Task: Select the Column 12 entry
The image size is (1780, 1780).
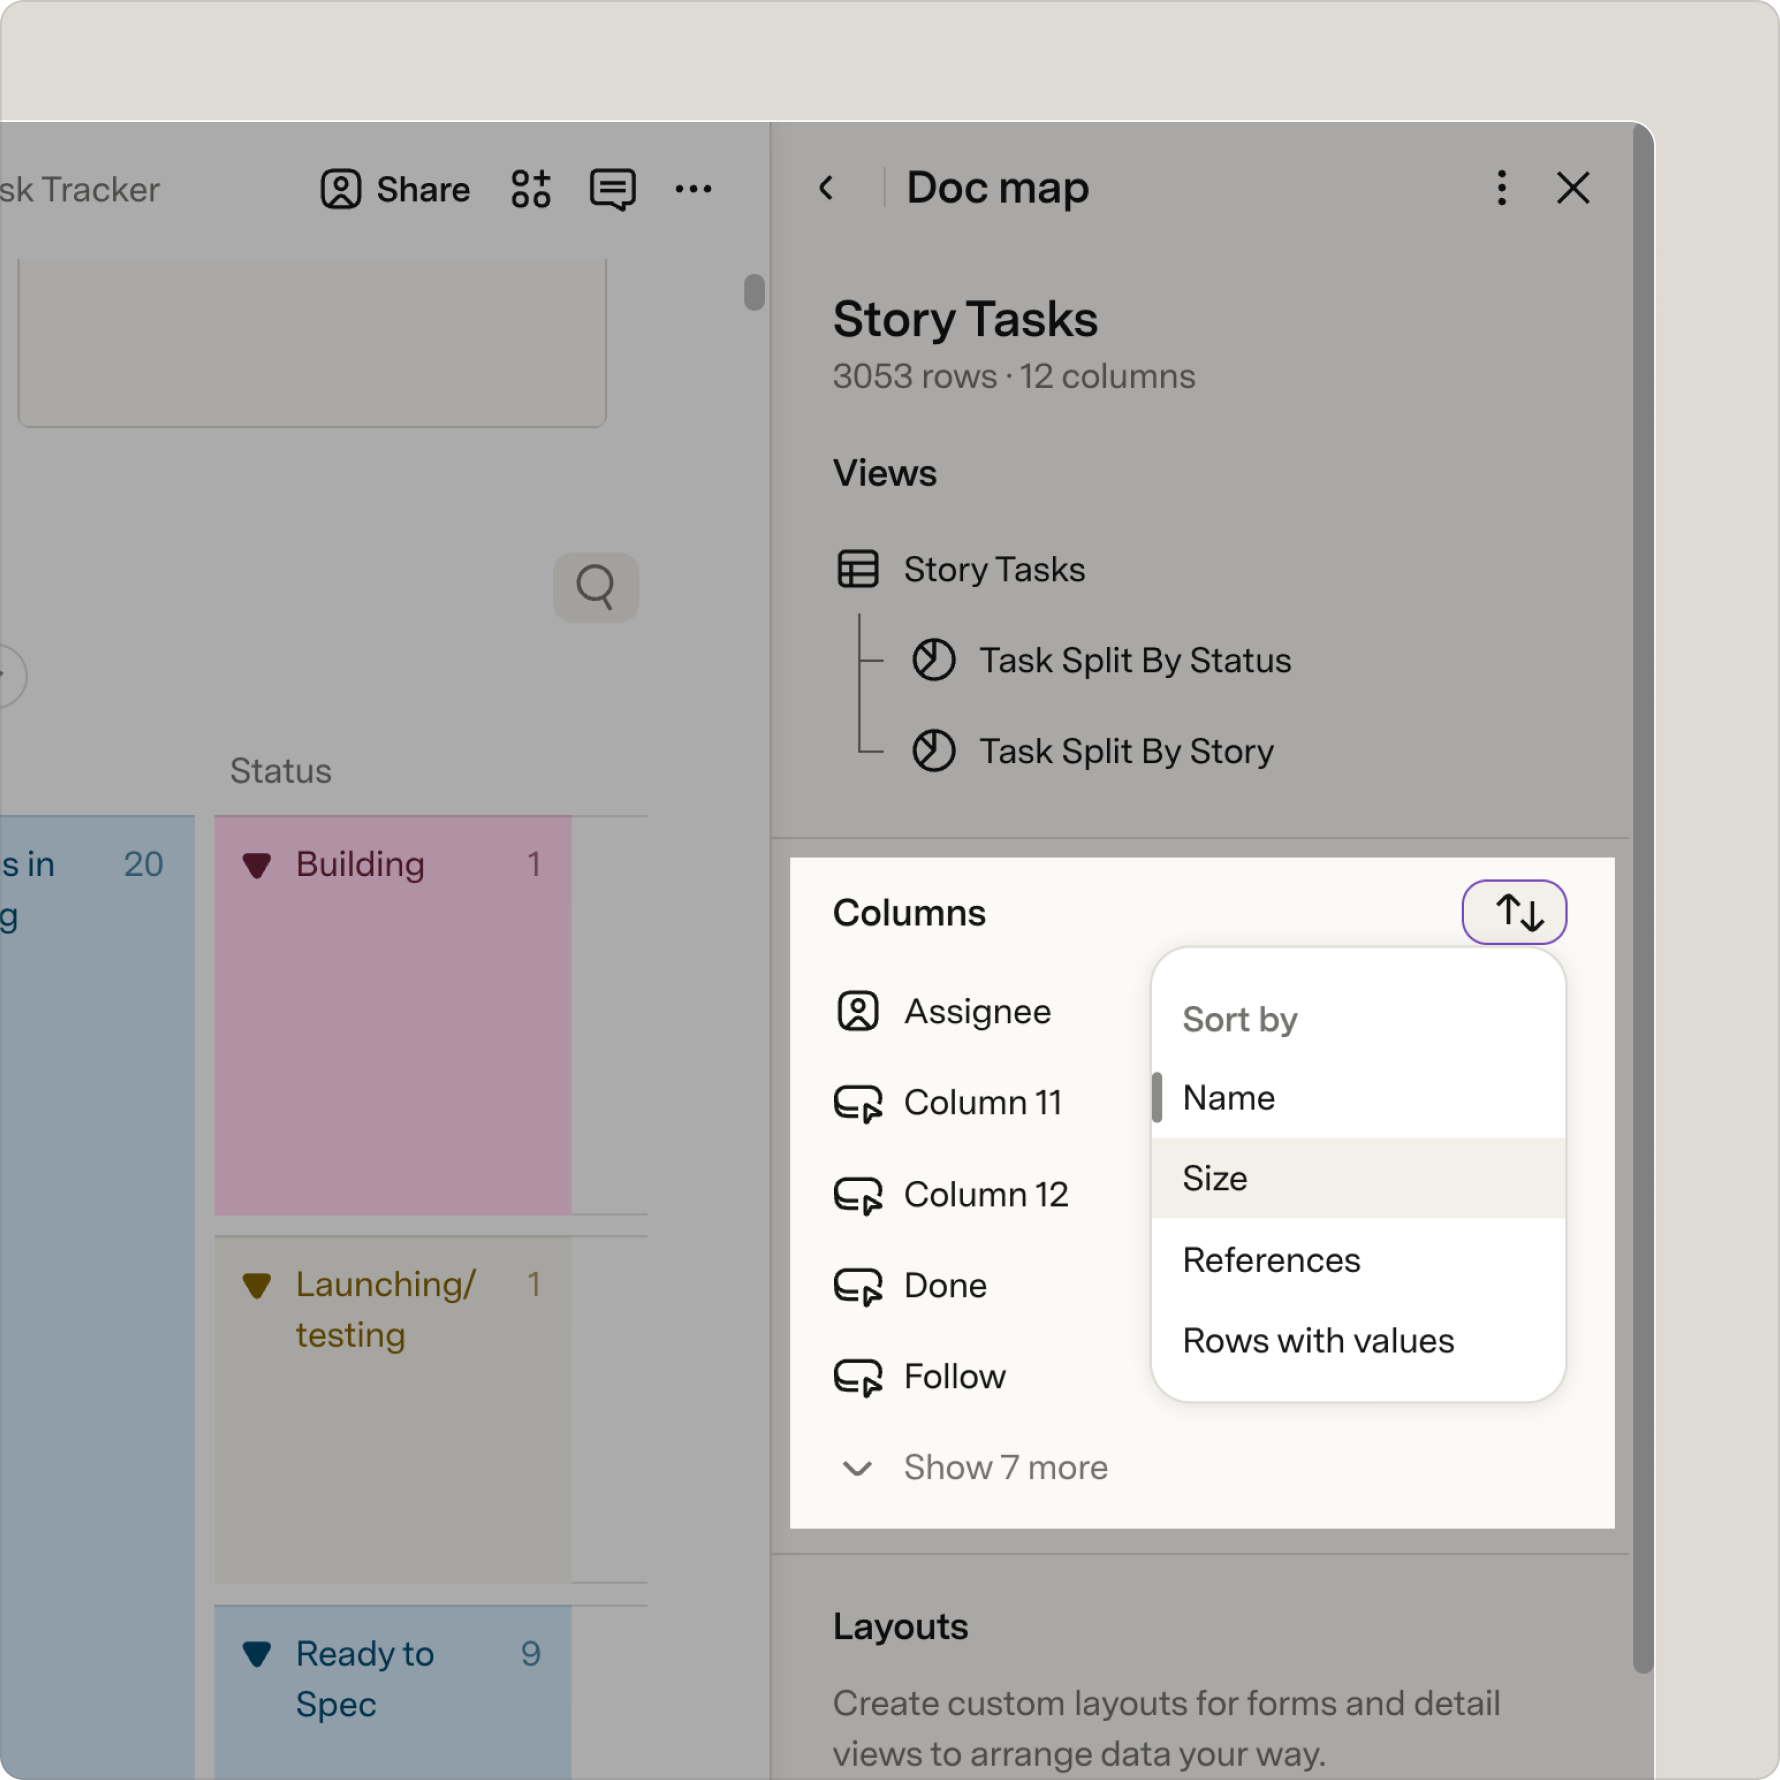Action: click(986, 1194)
